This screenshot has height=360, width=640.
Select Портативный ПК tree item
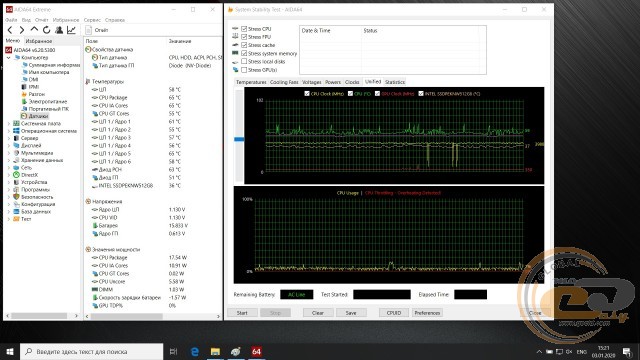(49, 109)
